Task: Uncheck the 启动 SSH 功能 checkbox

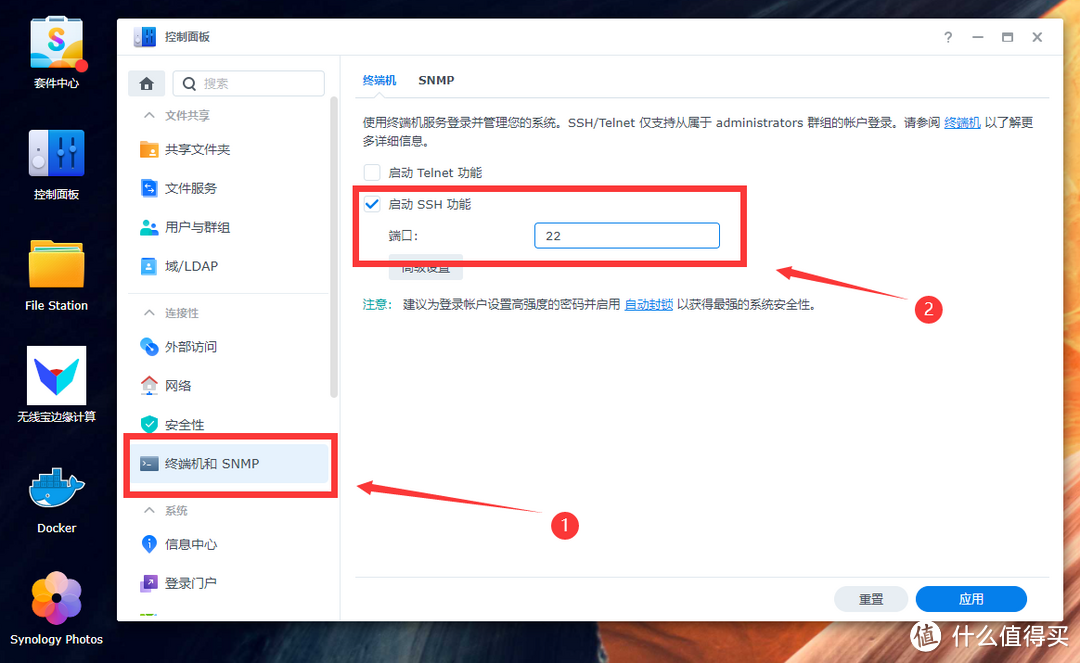Action: [372, 204]
